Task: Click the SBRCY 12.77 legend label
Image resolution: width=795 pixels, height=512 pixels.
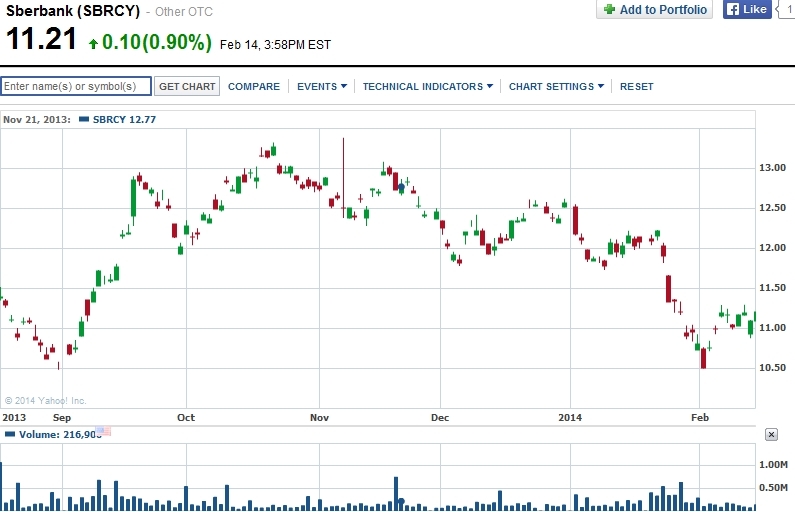Action: (x=124, y=120)
